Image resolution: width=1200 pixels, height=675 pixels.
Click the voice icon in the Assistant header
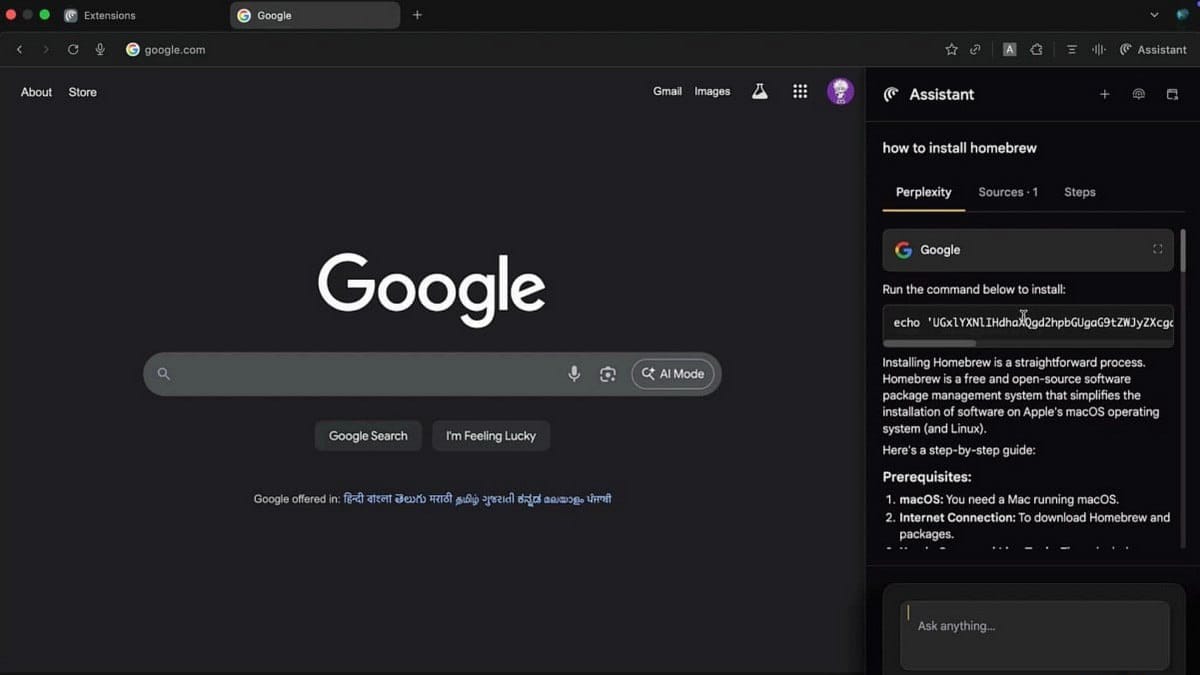pos(1138,94)
